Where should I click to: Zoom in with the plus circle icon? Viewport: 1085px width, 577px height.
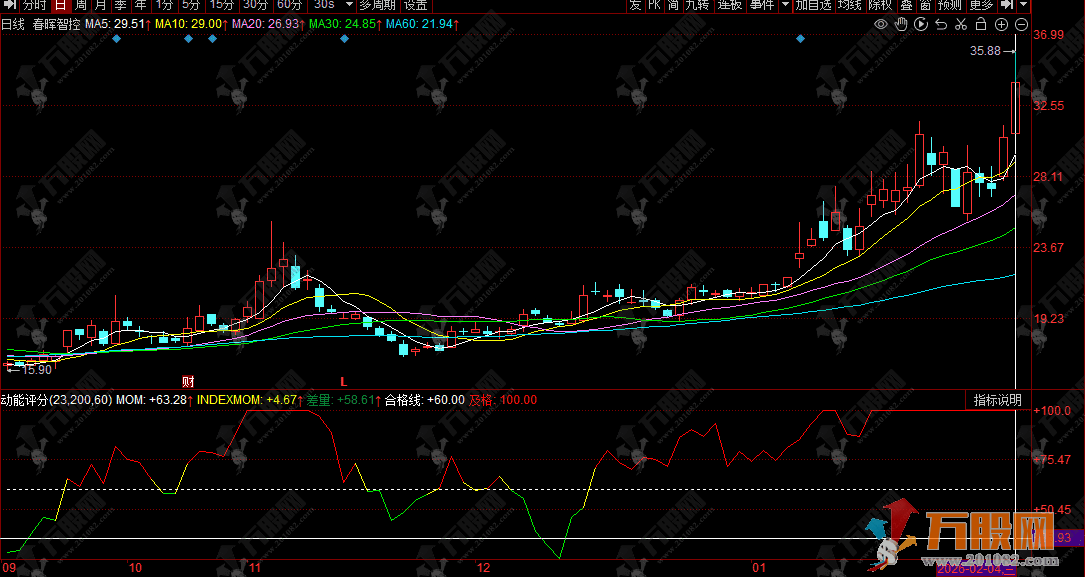1001,24
